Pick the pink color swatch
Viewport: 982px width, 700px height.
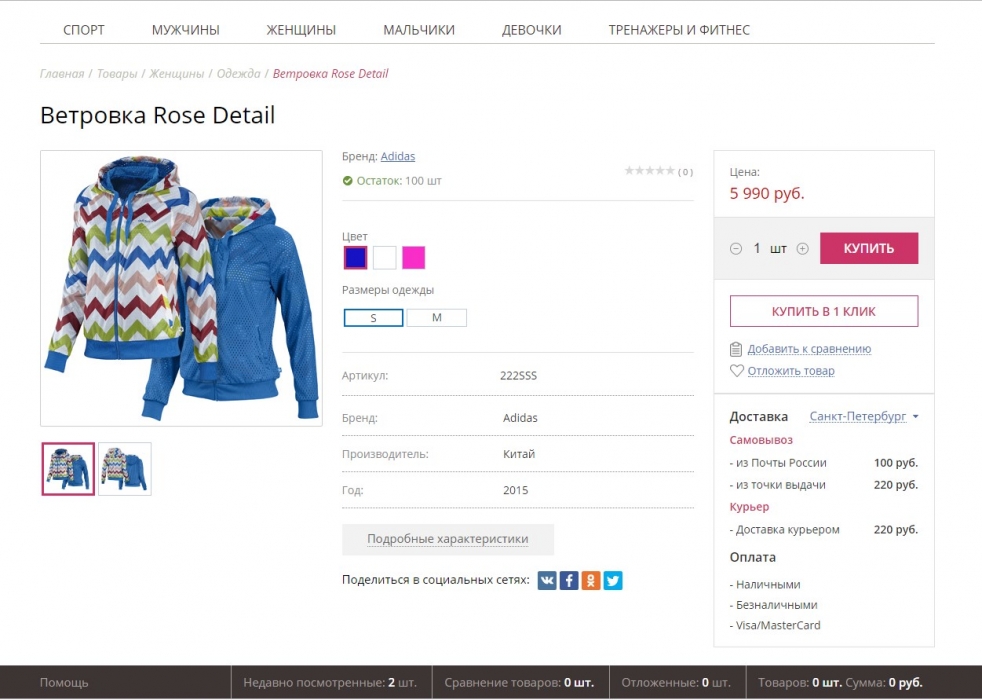pos(414,258)
